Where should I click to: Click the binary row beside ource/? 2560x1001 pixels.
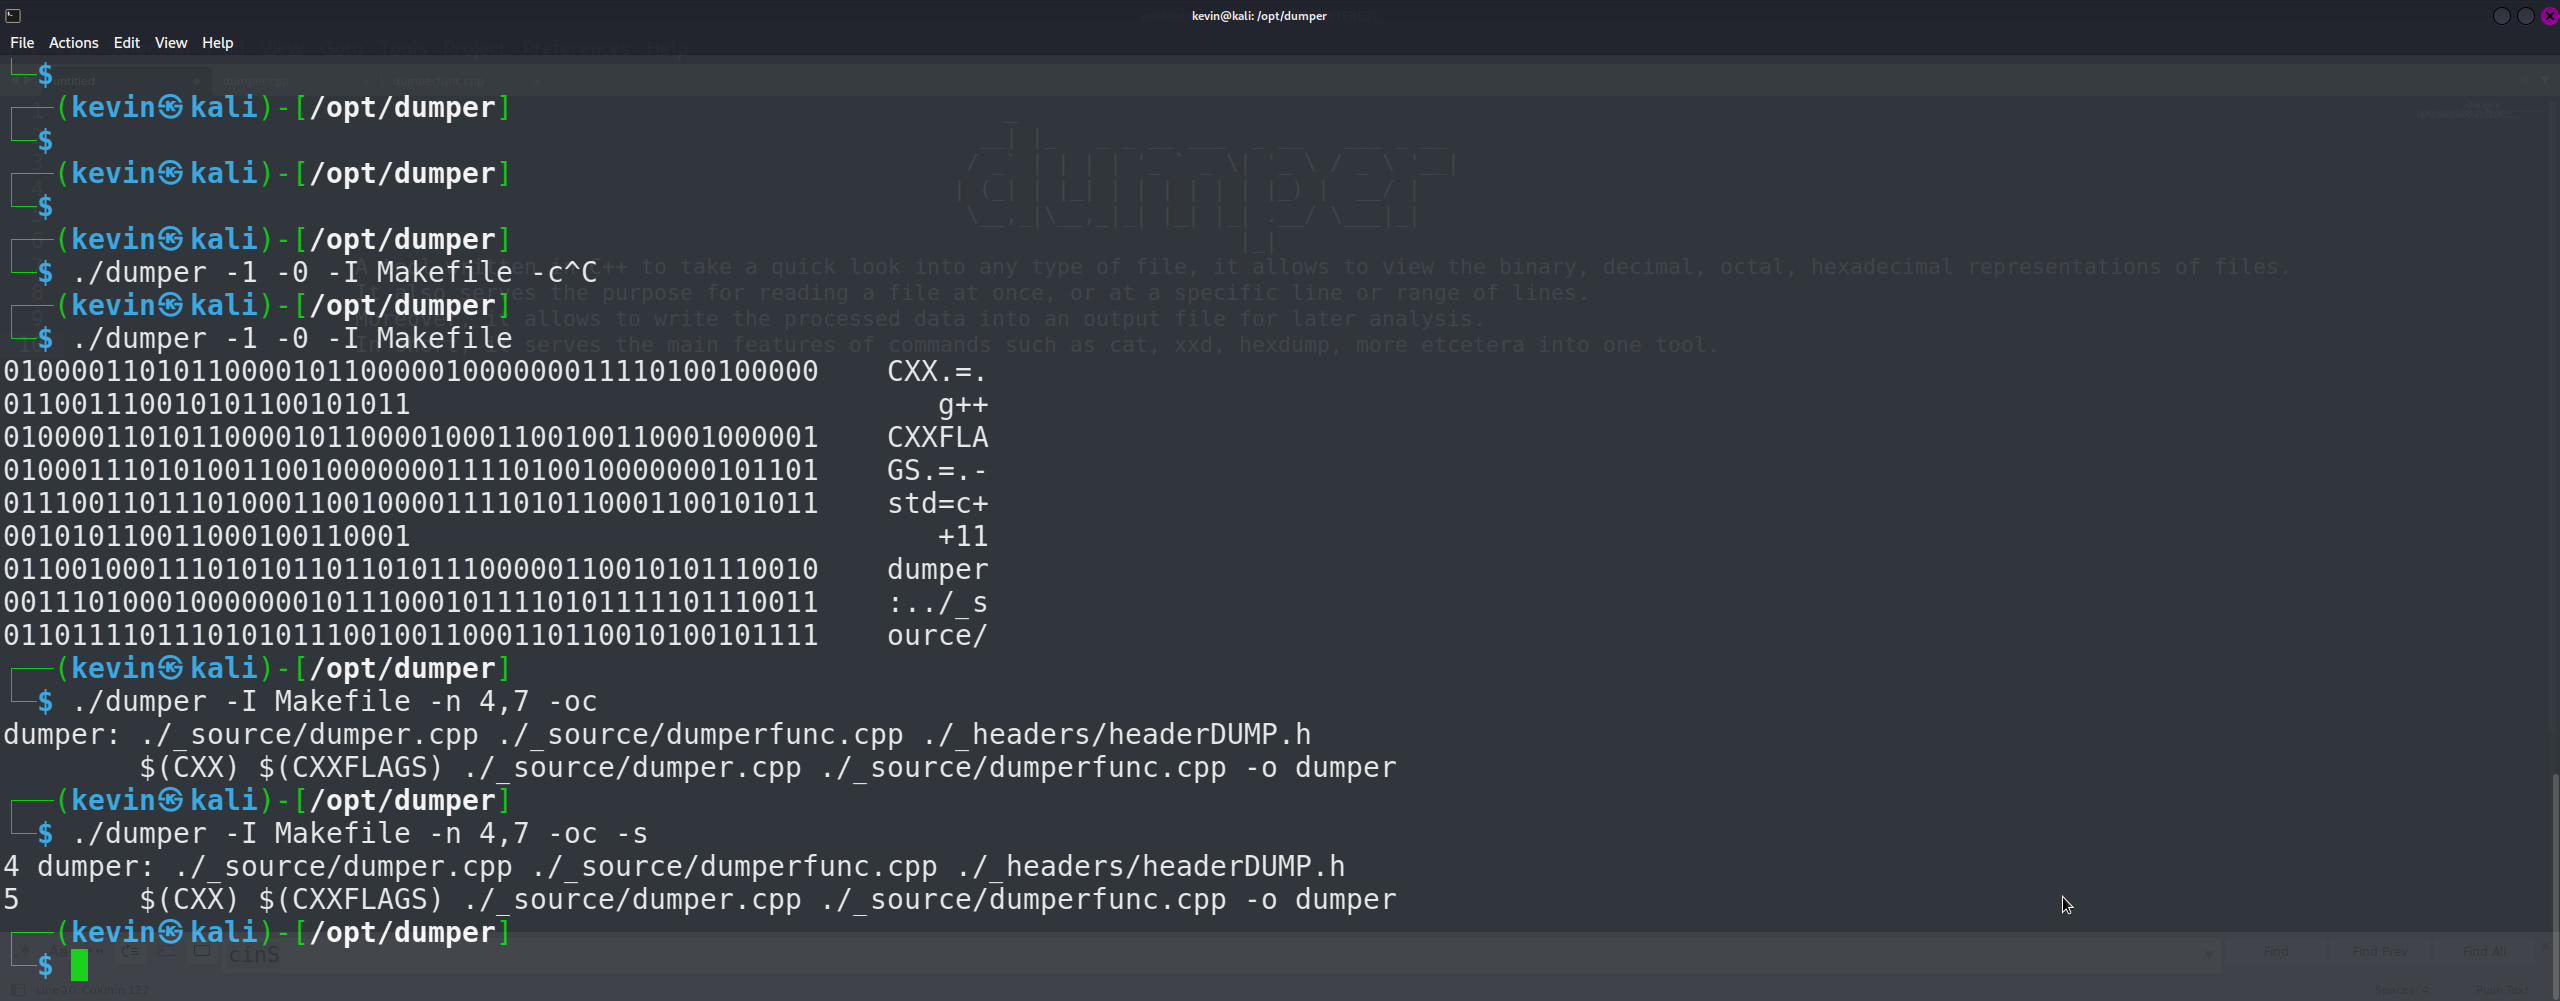pyautogui.click(x=411, y=636)
